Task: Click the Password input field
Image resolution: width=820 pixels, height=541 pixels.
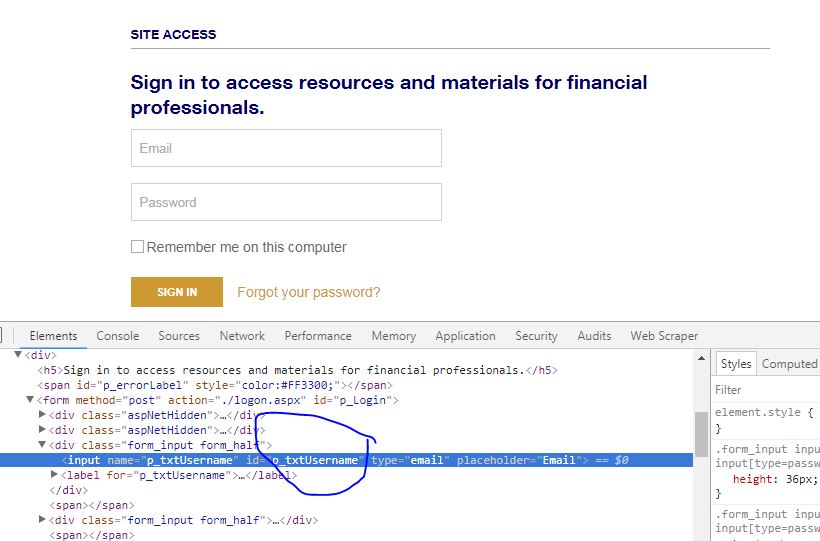Action: [x=286, y=202]
